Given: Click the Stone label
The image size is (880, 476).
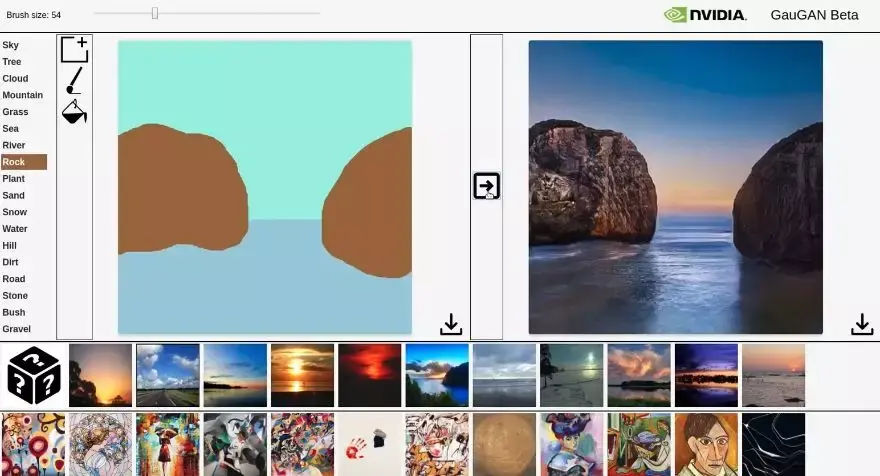Looking at the screenshot, I should 15,295.
